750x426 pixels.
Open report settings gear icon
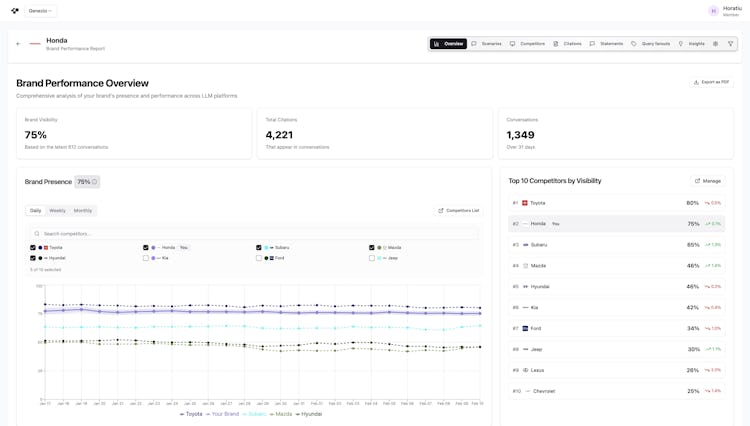(x=716, y=44)
